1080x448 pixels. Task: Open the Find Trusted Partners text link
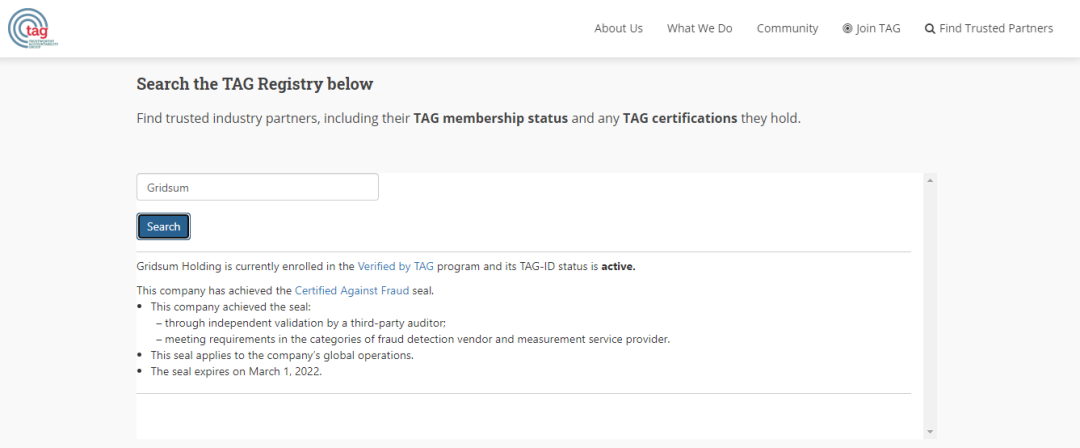coord(996,29)
